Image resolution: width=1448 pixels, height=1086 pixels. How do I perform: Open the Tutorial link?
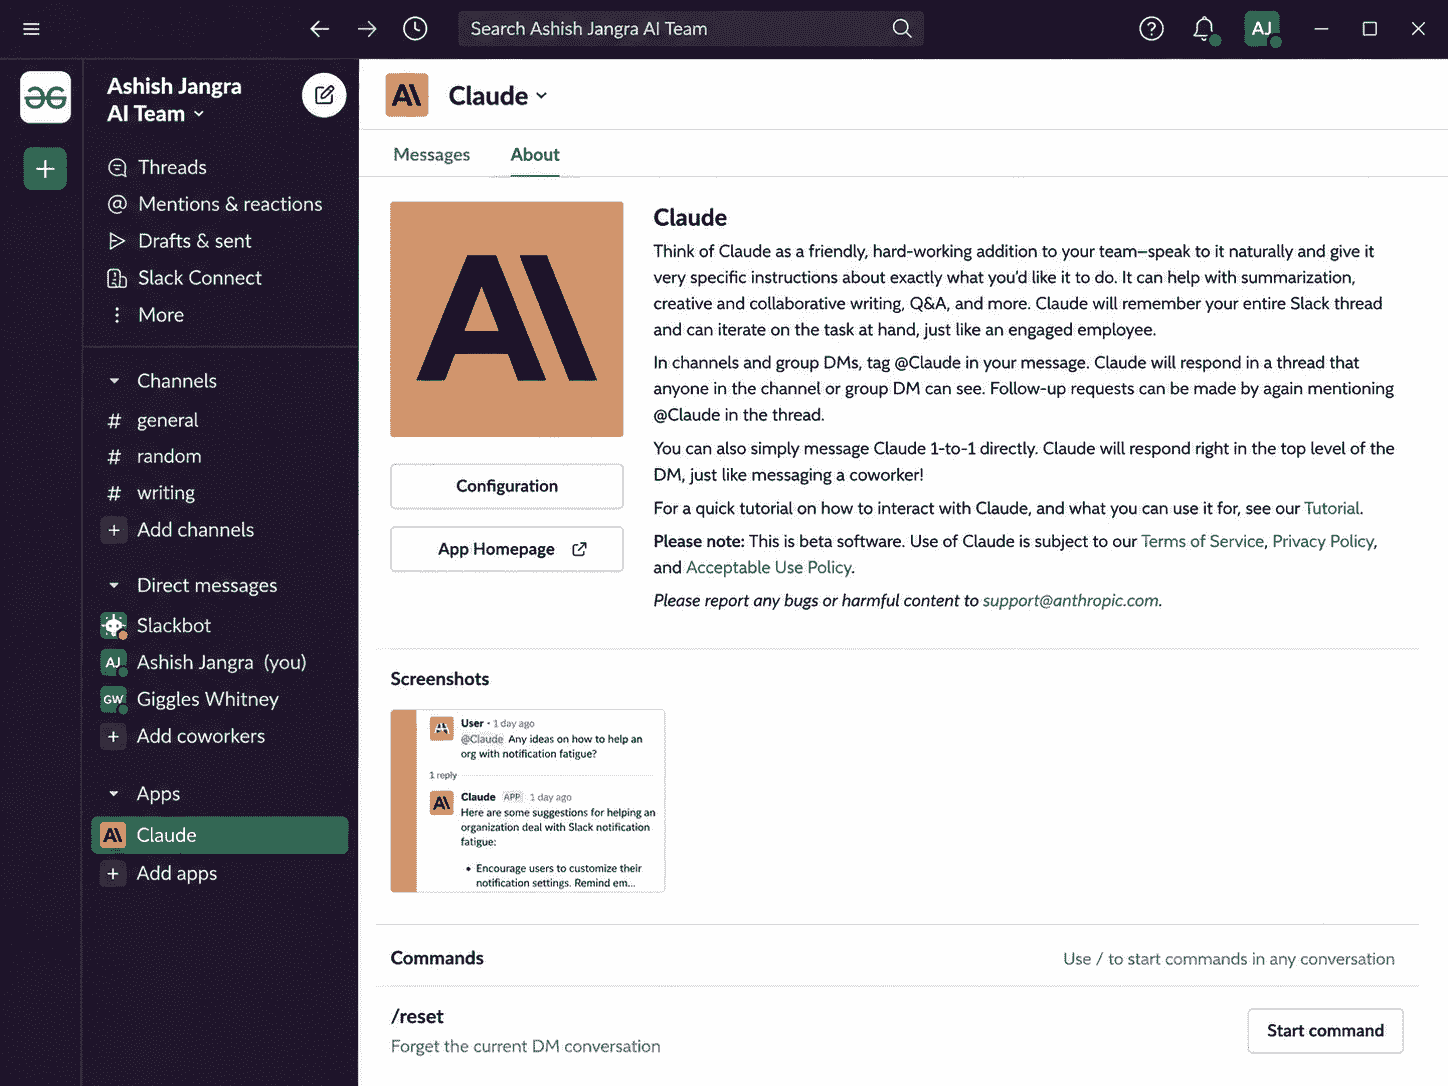click(x=1332, y=508)
